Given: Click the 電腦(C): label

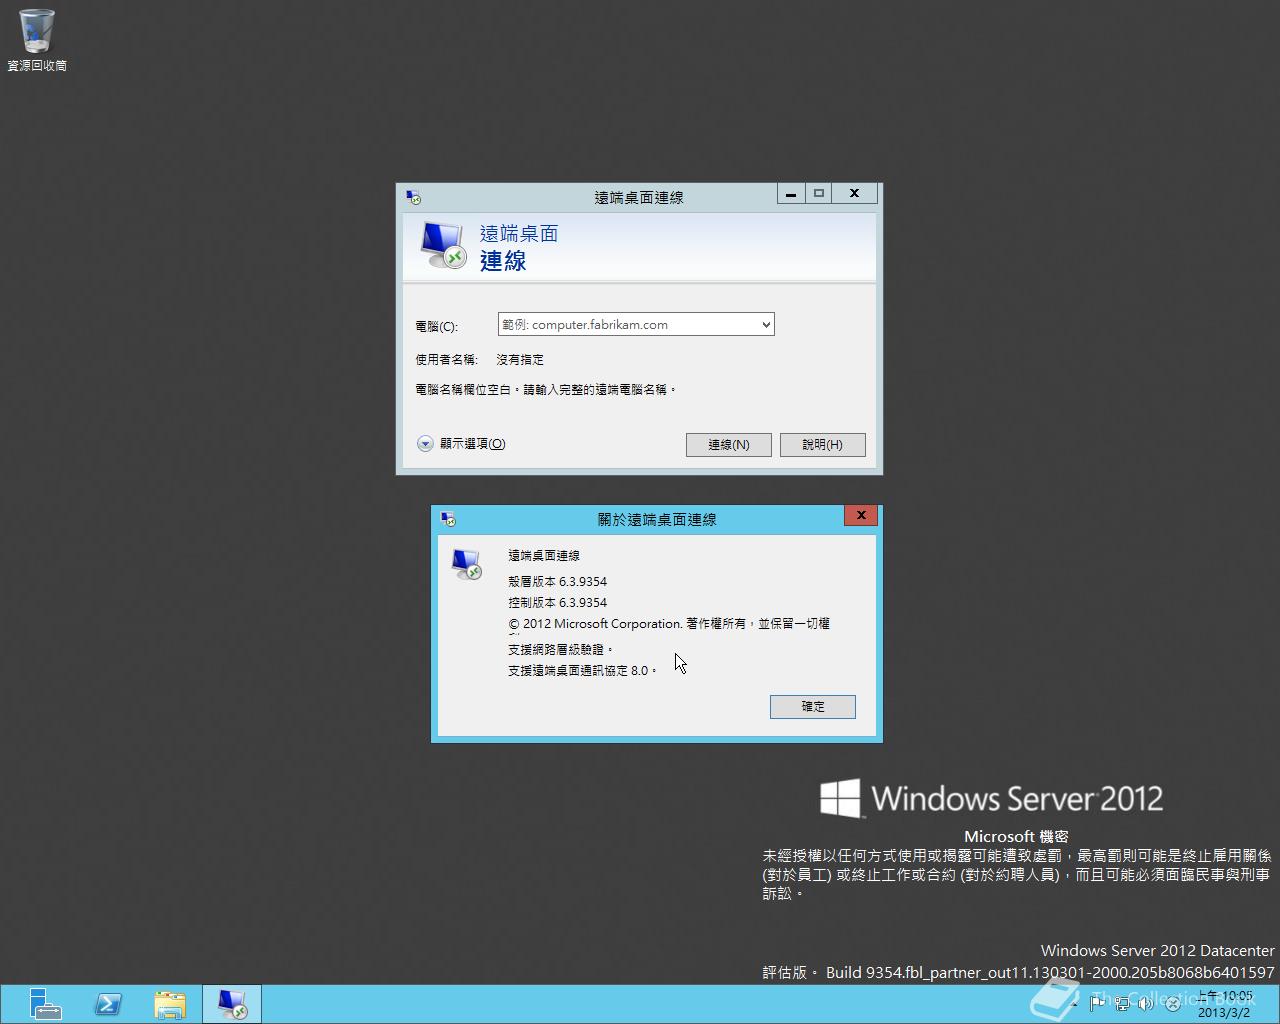Looking at the screenshot, I should point(436,327).
